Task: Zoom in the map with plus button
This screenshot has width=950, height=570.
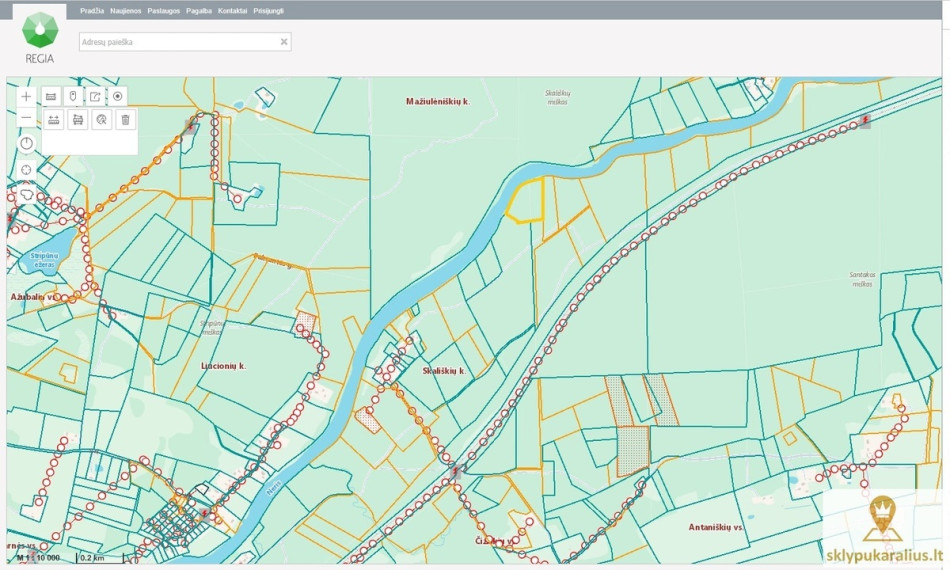Action: [x=26, y=96]
